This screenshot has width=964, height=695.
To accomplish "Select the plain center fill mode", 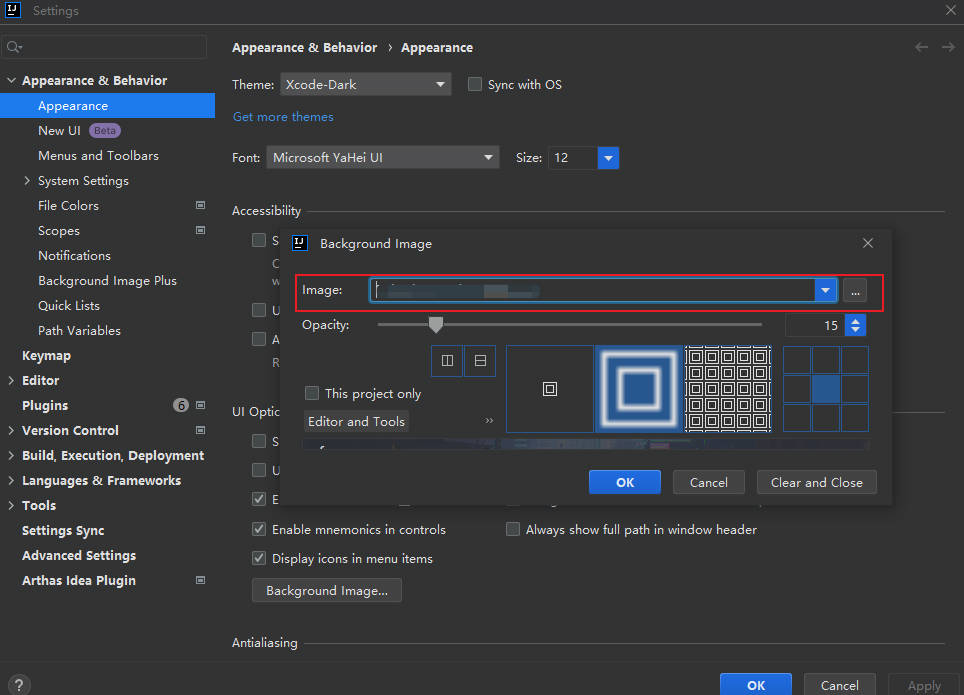I will 550,389.
